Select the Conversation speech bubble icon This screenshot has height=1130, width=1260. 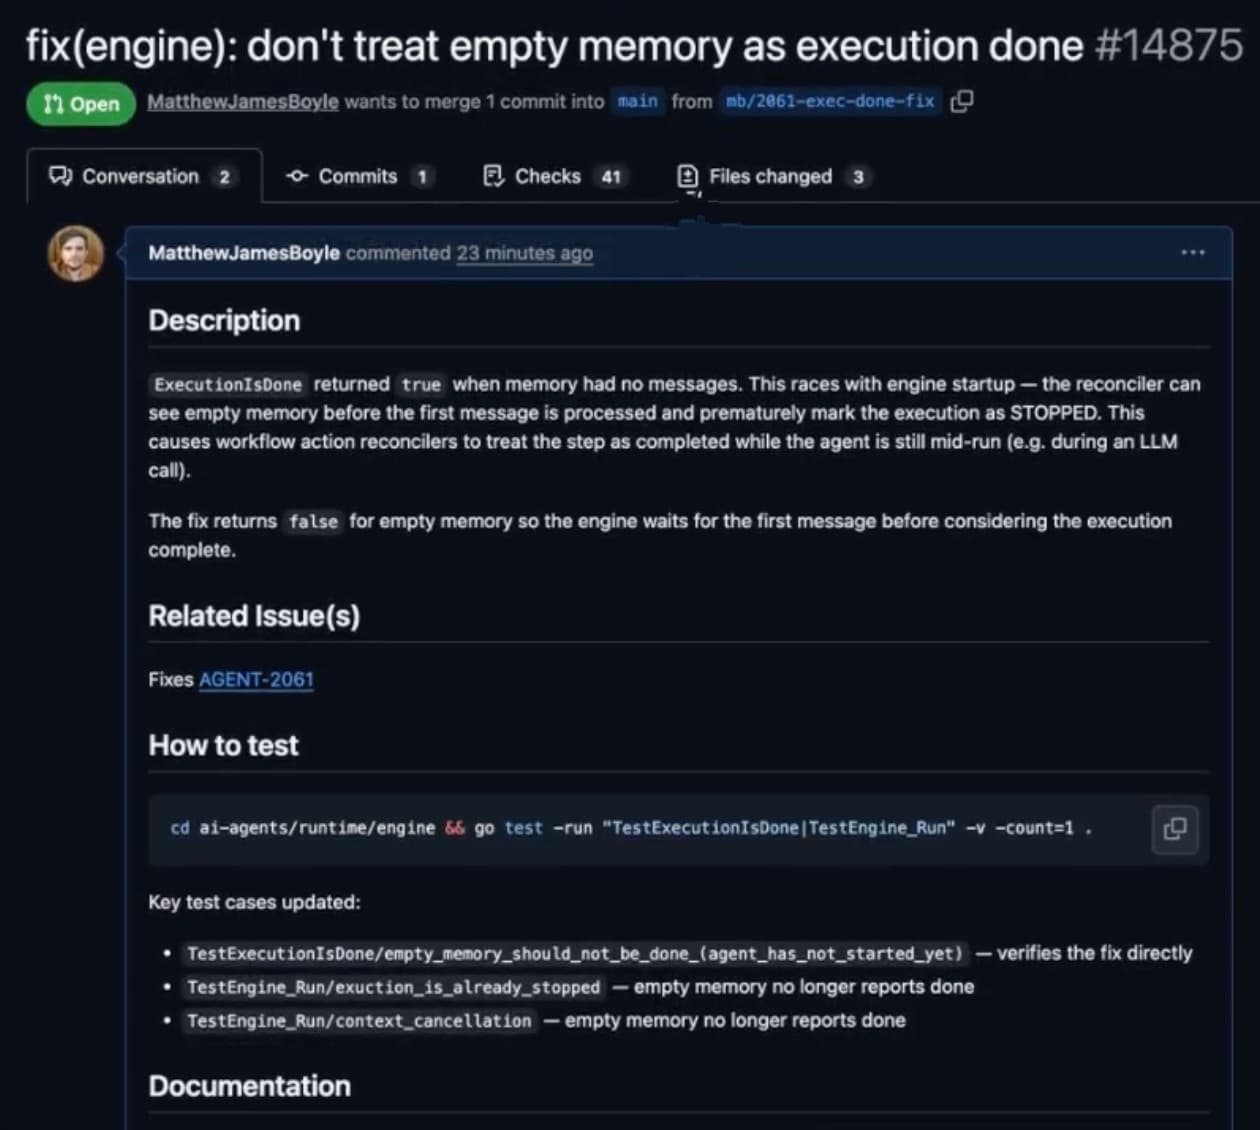point(61,176)
